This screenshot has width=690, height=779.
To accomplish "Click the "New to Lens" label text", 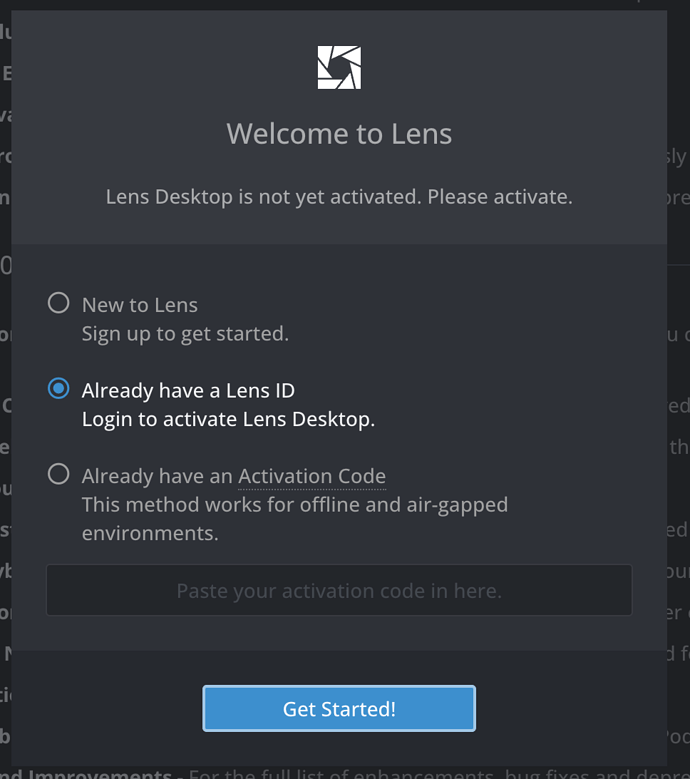I will point(140,306).
